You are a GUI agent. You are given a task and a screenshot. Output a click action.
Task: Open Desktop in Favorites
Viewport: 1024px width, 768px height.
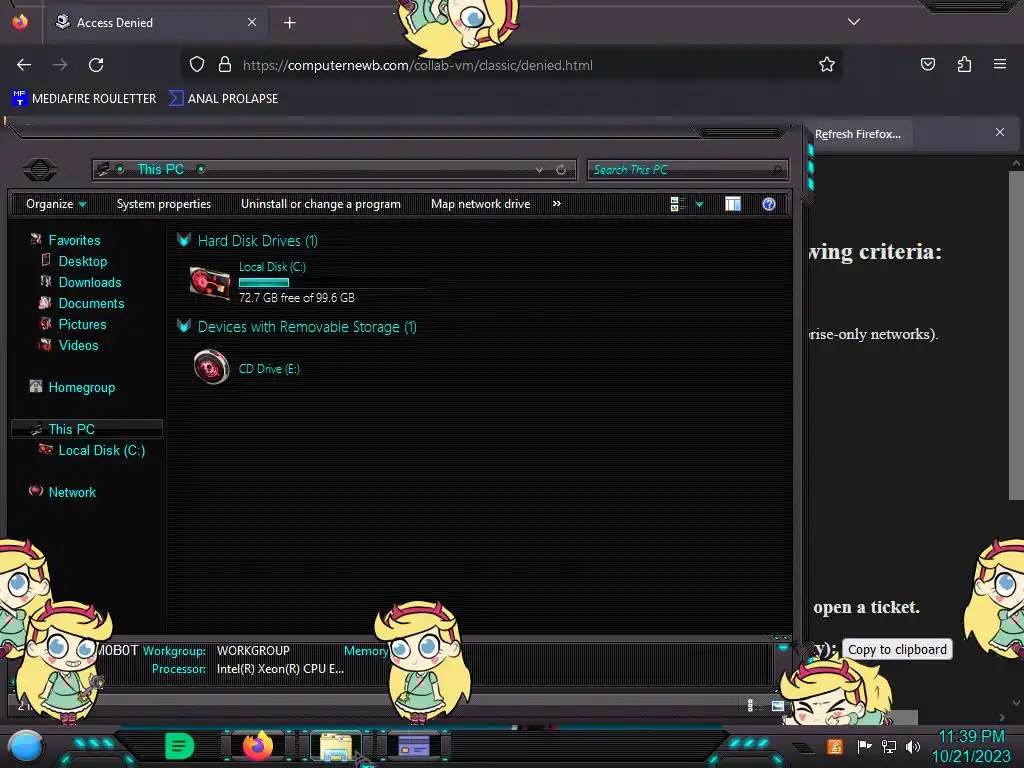(x=83, y=261)
